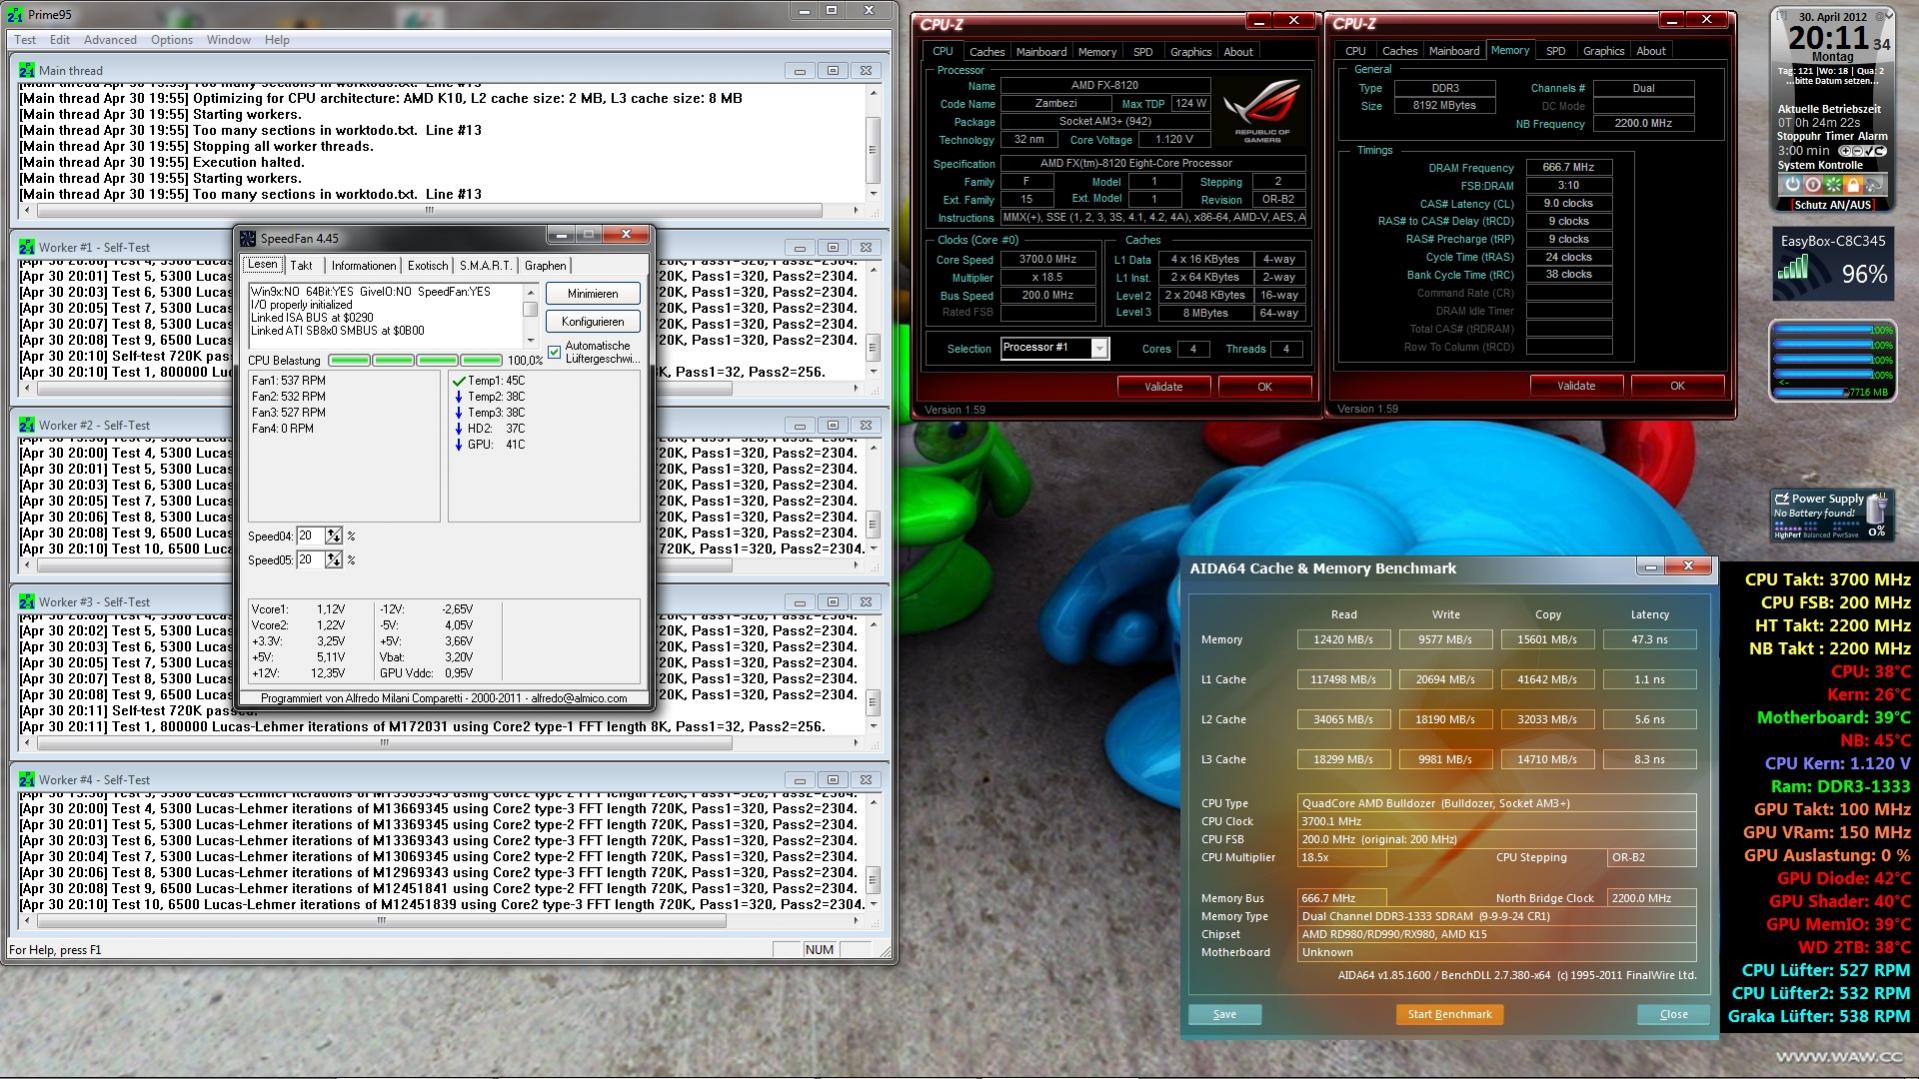Click the WiFi signal bars in EasyBox widget
This screenshot has height=1079, width=1919.
tap(1793, 268)
